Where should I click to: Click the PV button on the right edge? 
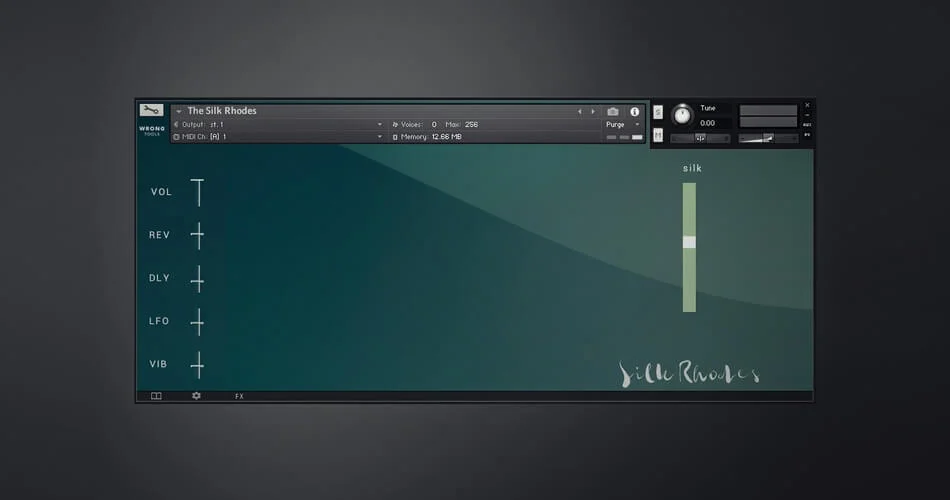(x=807, y=135)
